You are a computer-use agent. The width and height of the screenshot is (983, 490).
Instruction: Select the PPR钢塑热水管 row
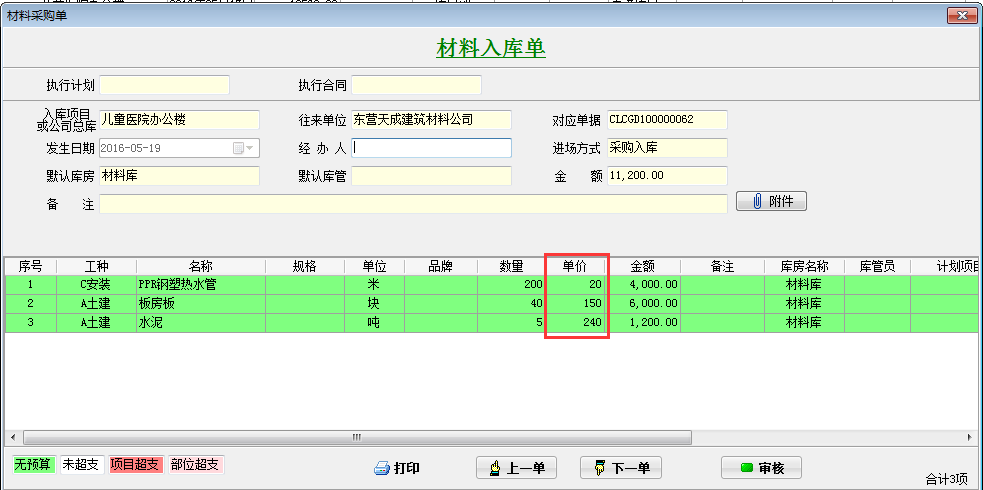[x=200, y=284]
